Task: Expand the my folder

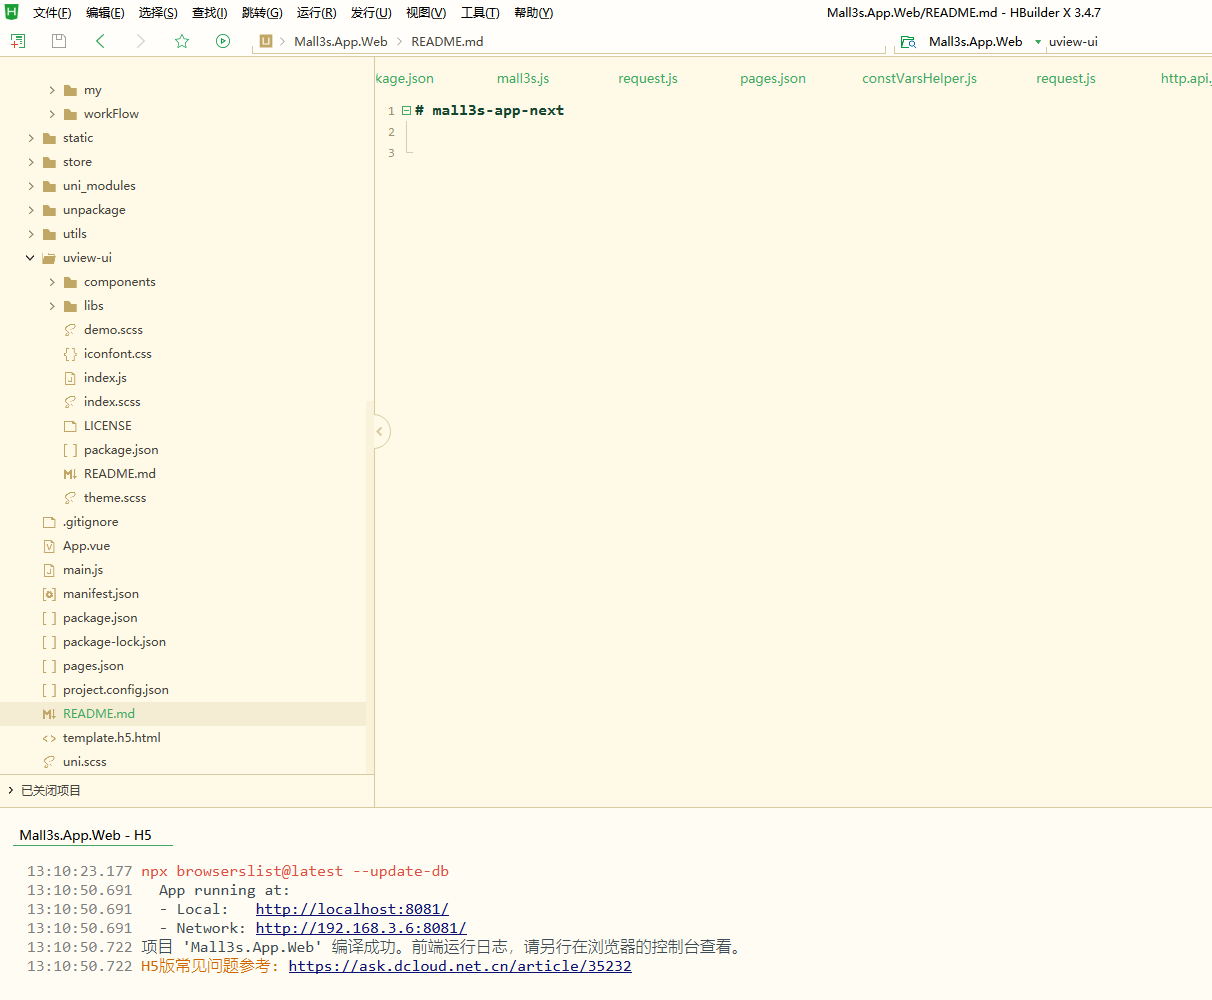Action: pos(52,90)
